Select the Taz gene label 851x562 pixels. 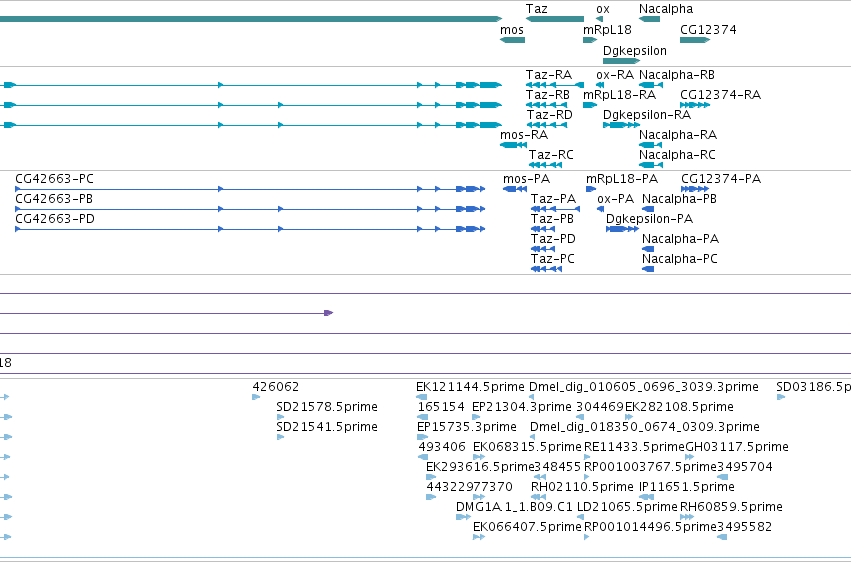pyautogui.click(x=536, y=9)
